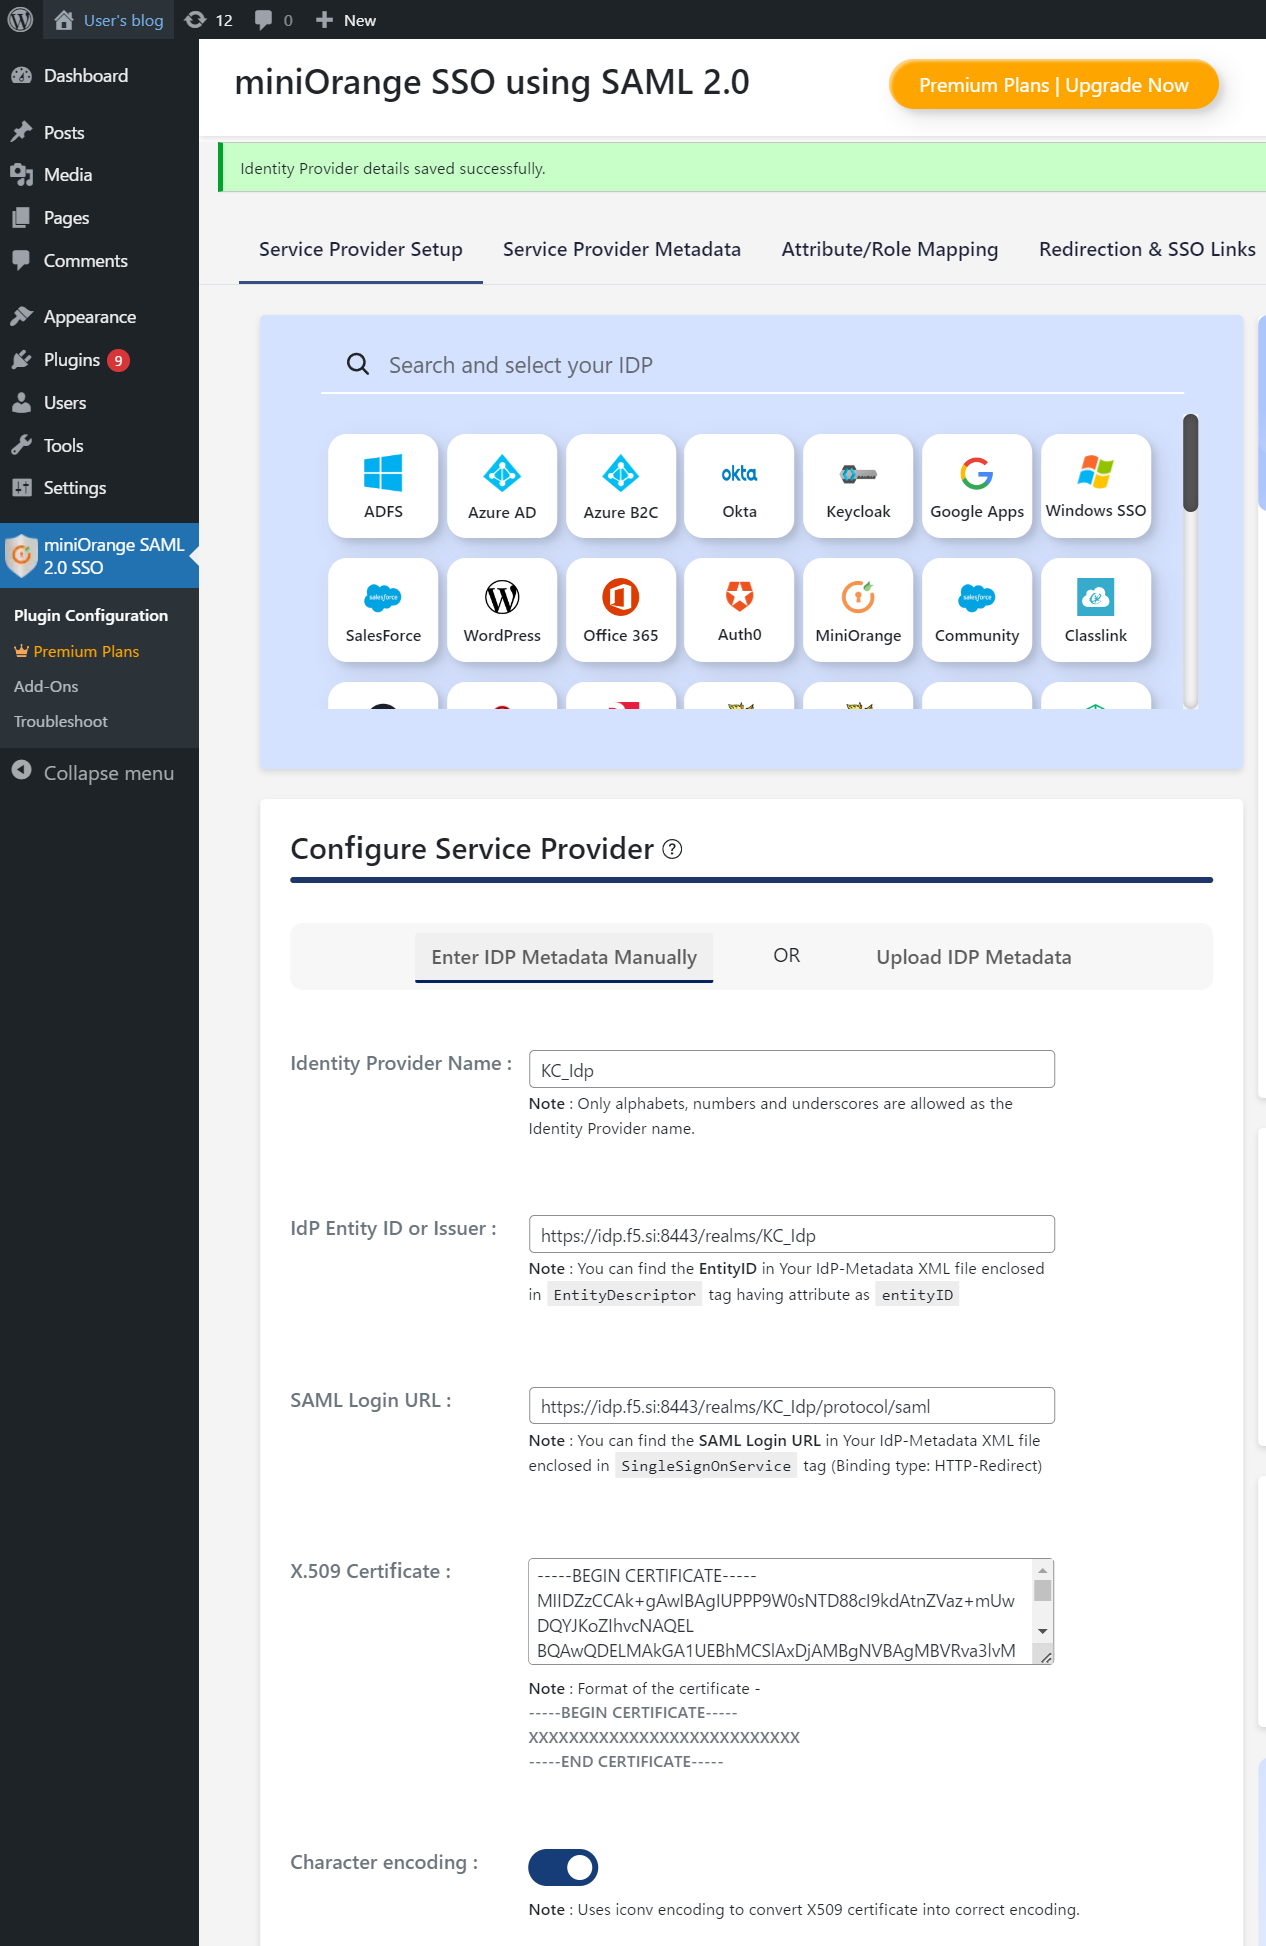The height and width of the screenshot is (1946, 1266).
Task: Select the ADFS identity provider tile
Action: [x=383, y=486]
